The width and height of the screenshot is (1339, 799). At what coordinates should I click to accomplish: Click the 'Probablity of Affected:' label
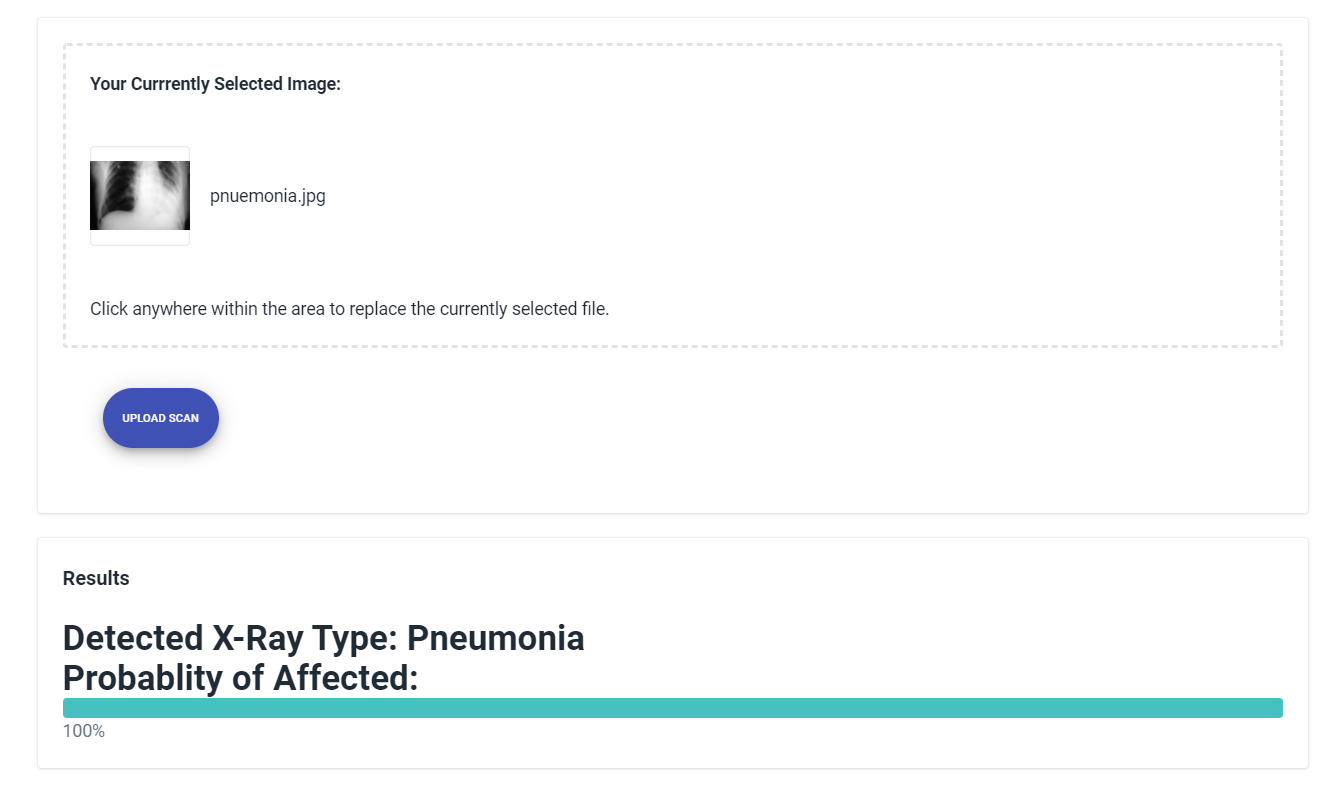click(x=240, y=678)
